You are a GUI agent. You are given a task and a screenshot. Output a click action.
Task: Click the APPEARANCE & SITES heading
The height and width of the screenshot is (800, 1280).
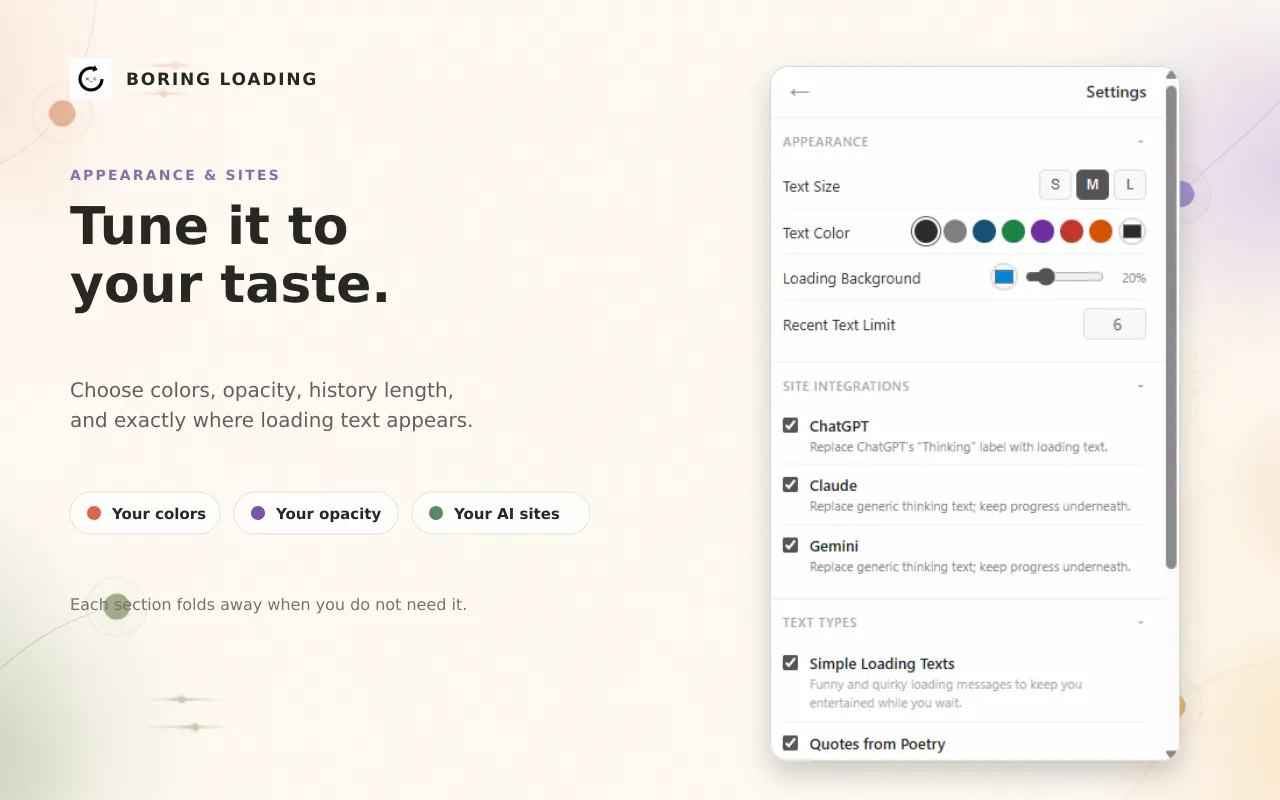(x=175, y=175)
